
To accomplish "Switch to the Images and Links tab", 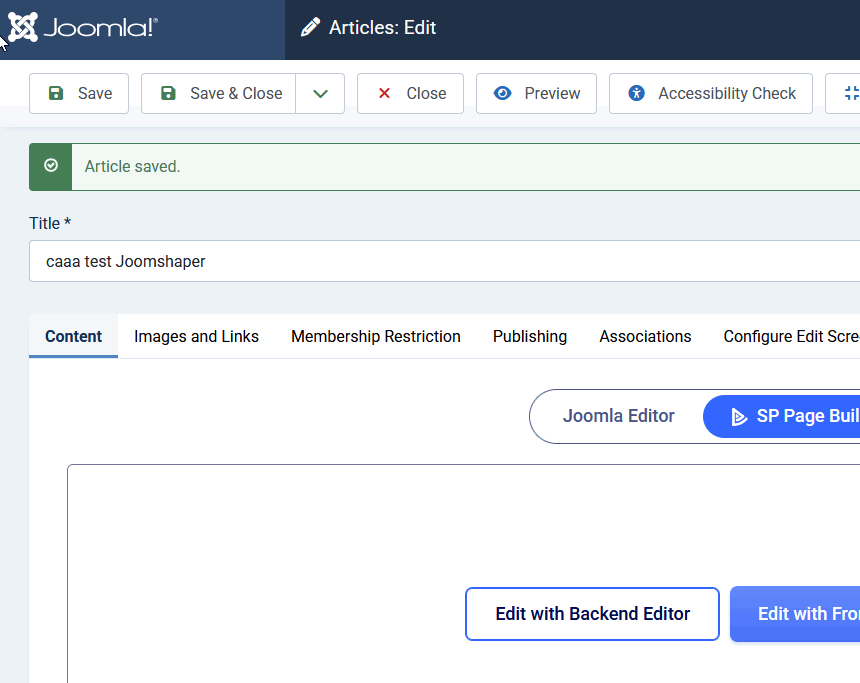I will pos(196,336).
